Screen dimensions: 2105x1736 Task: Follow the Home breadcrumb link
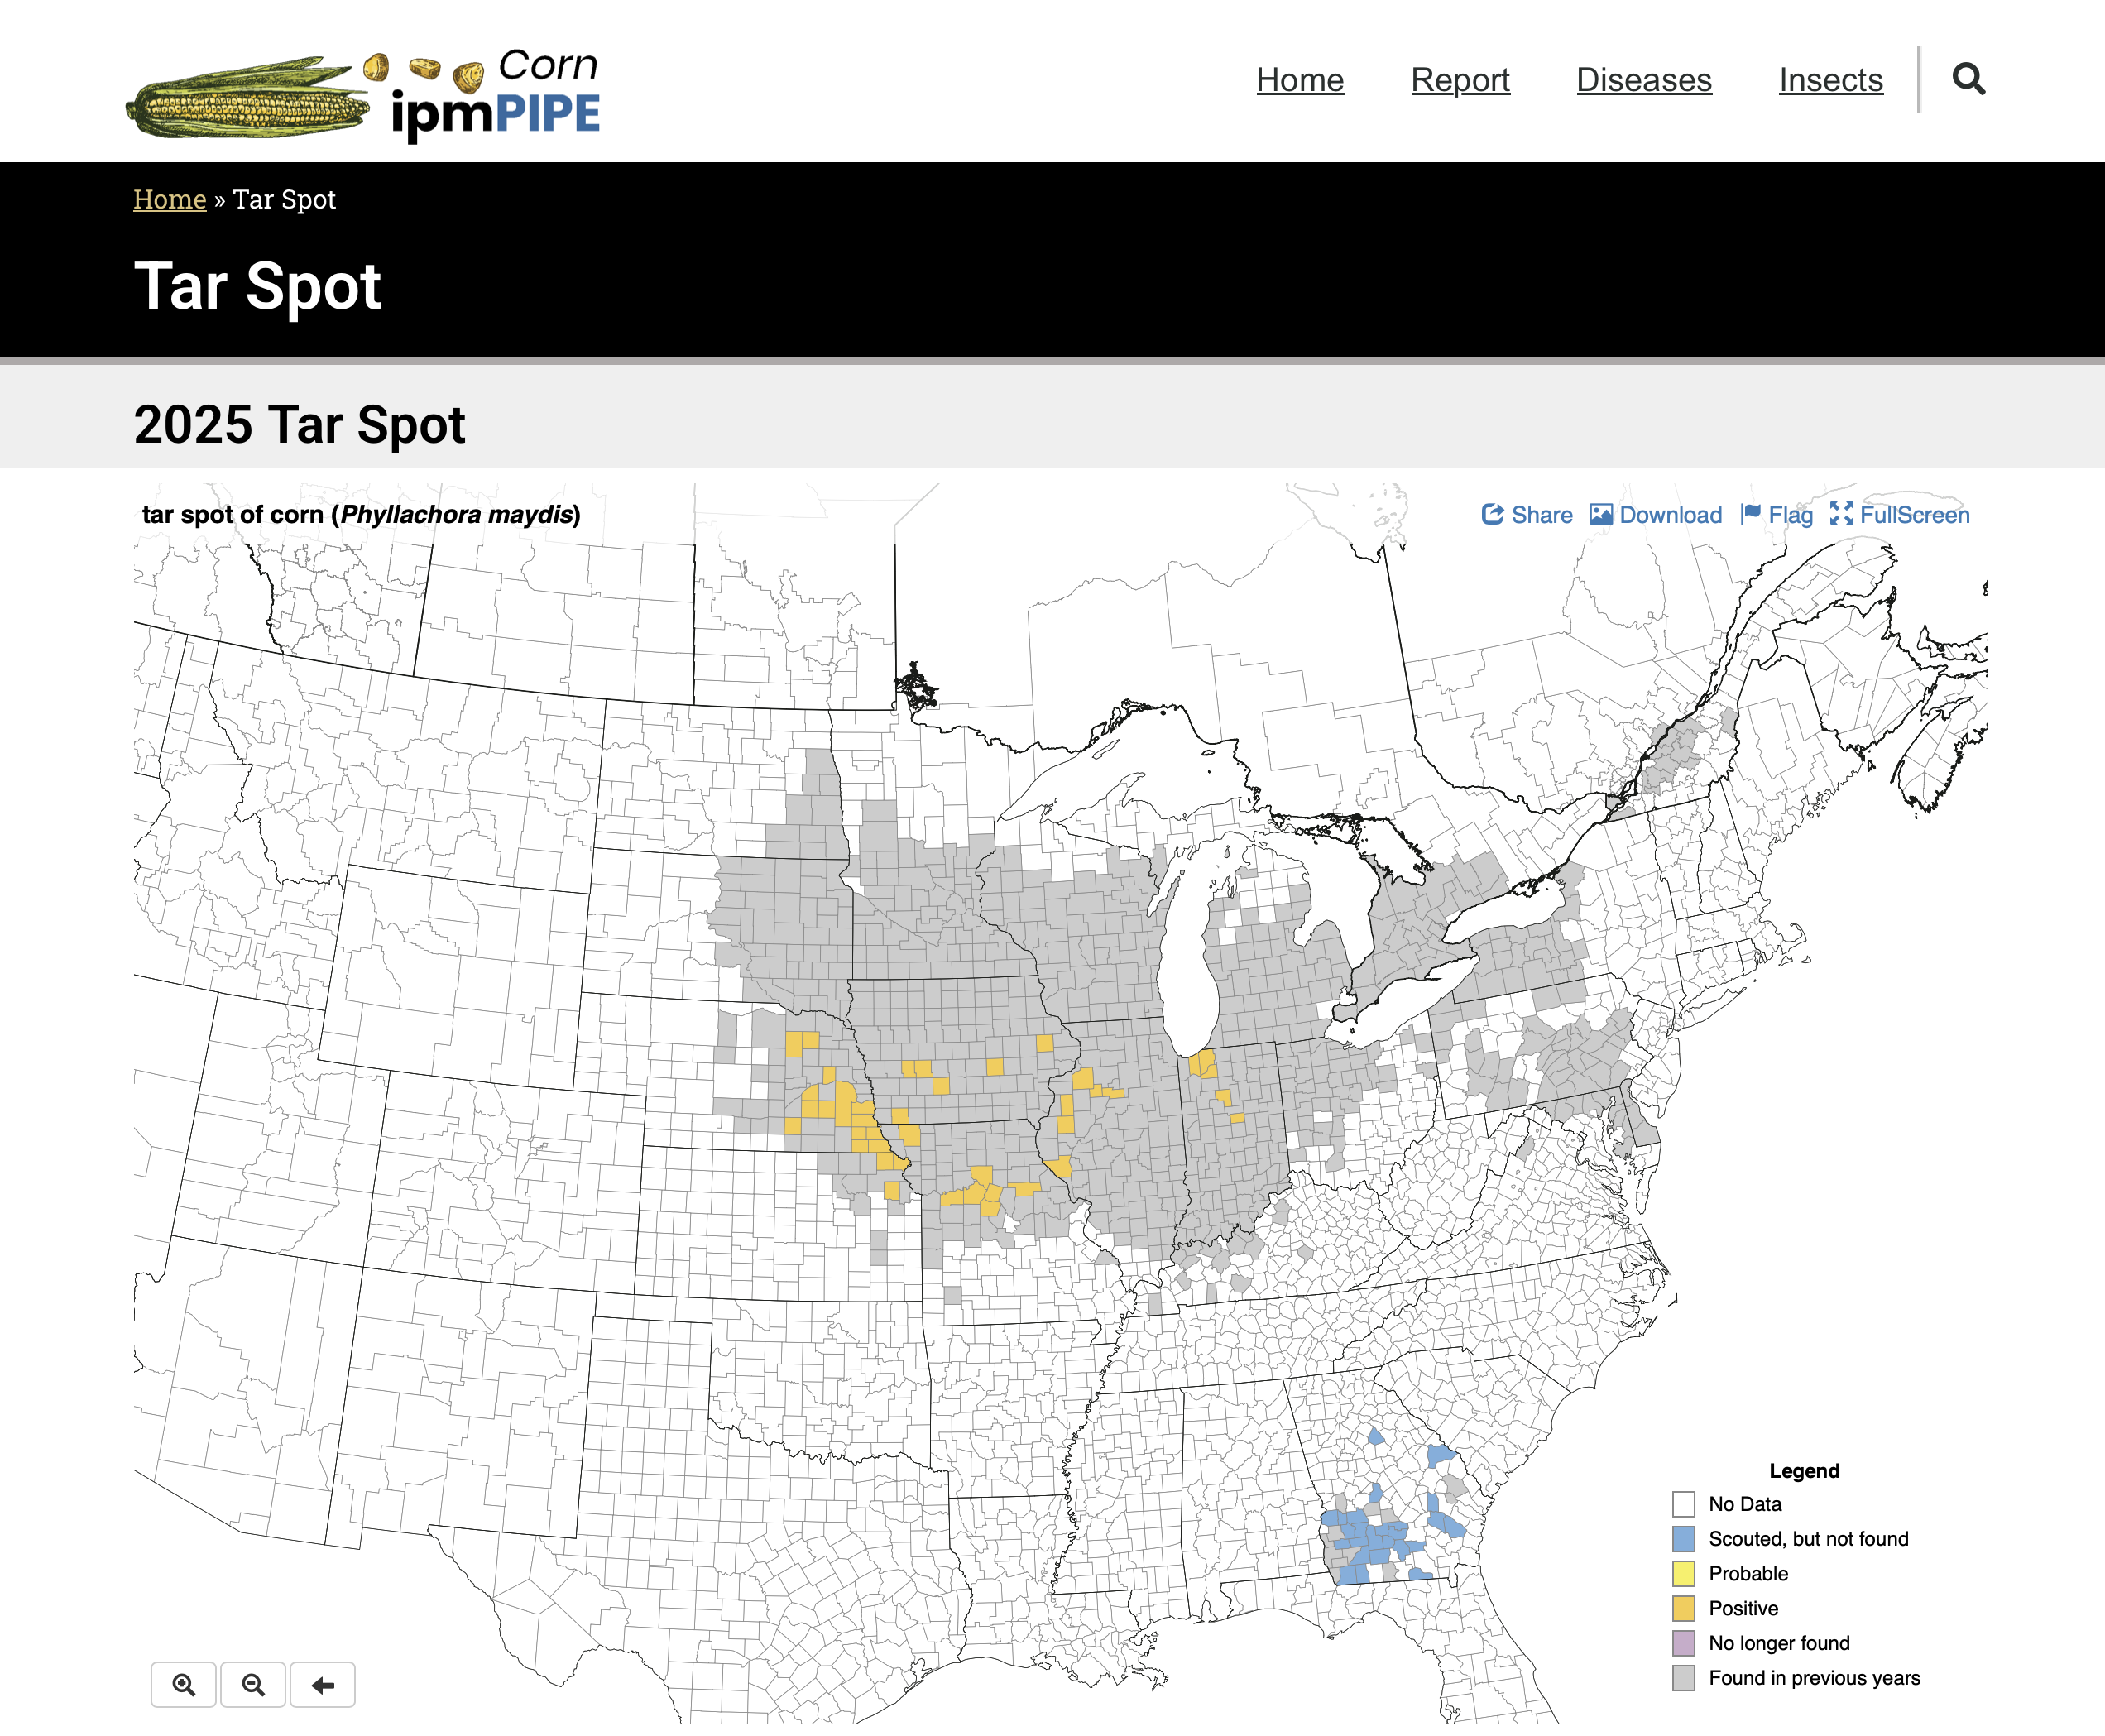click(x=169, y=199)
